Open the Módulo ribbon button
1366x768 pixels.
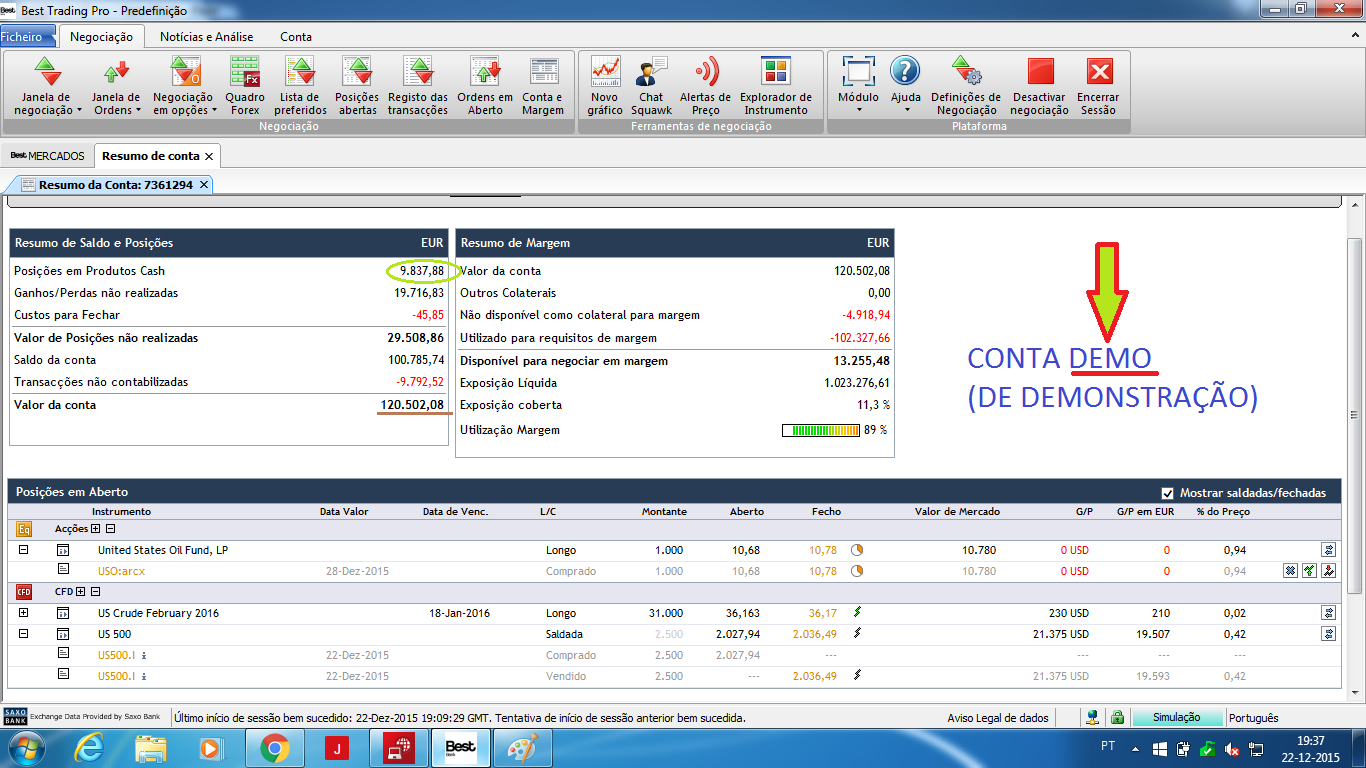tap(858, 86)
